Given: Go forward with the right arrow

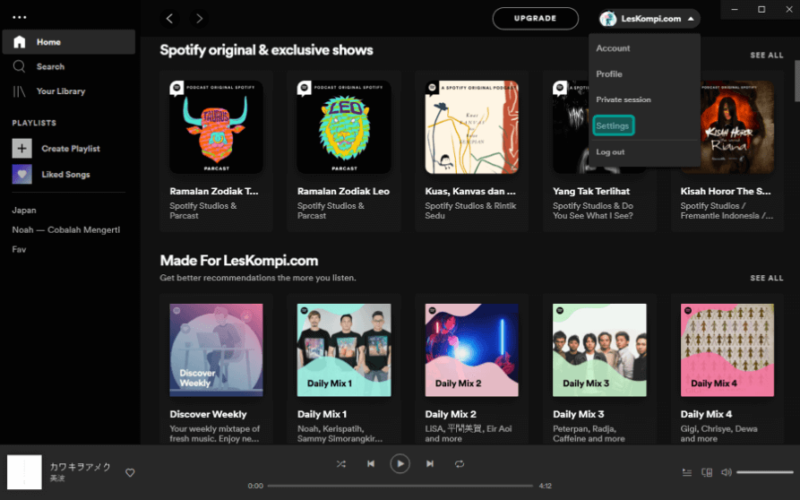Looking at the screenshot, I should tap(199, 19).
